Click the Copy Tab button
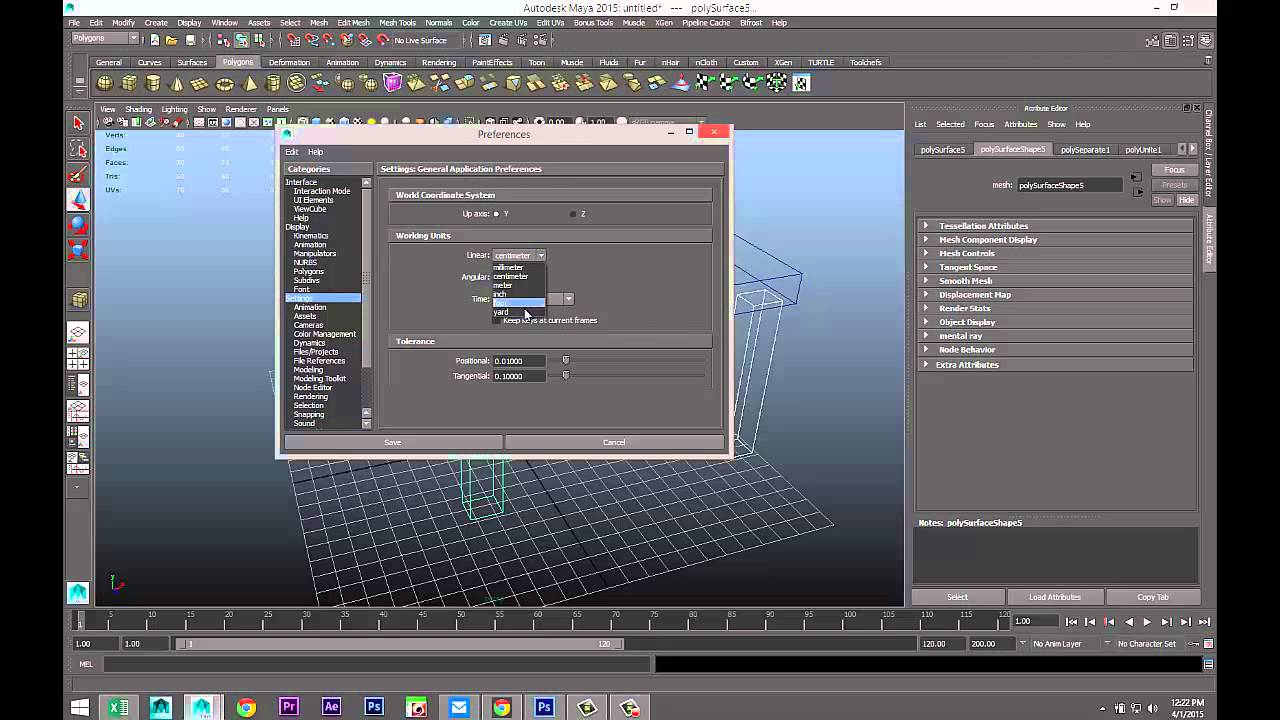1280x720 pixels. (x=1153, y=597)
